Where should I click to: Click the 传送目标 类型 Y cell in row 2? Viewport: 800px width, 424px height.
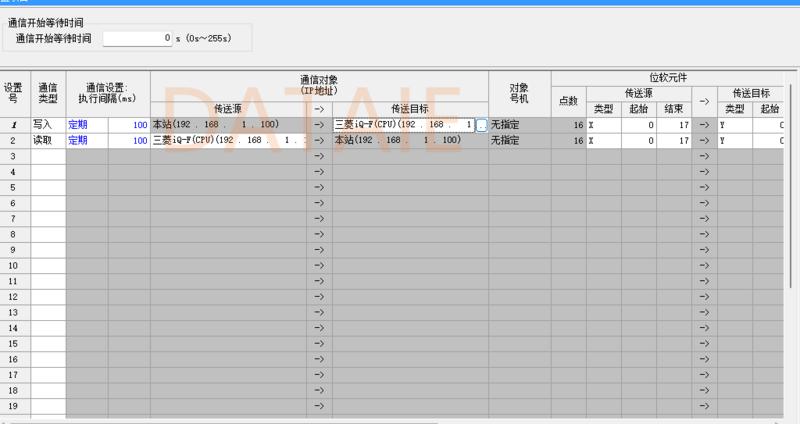pos(735,140)
